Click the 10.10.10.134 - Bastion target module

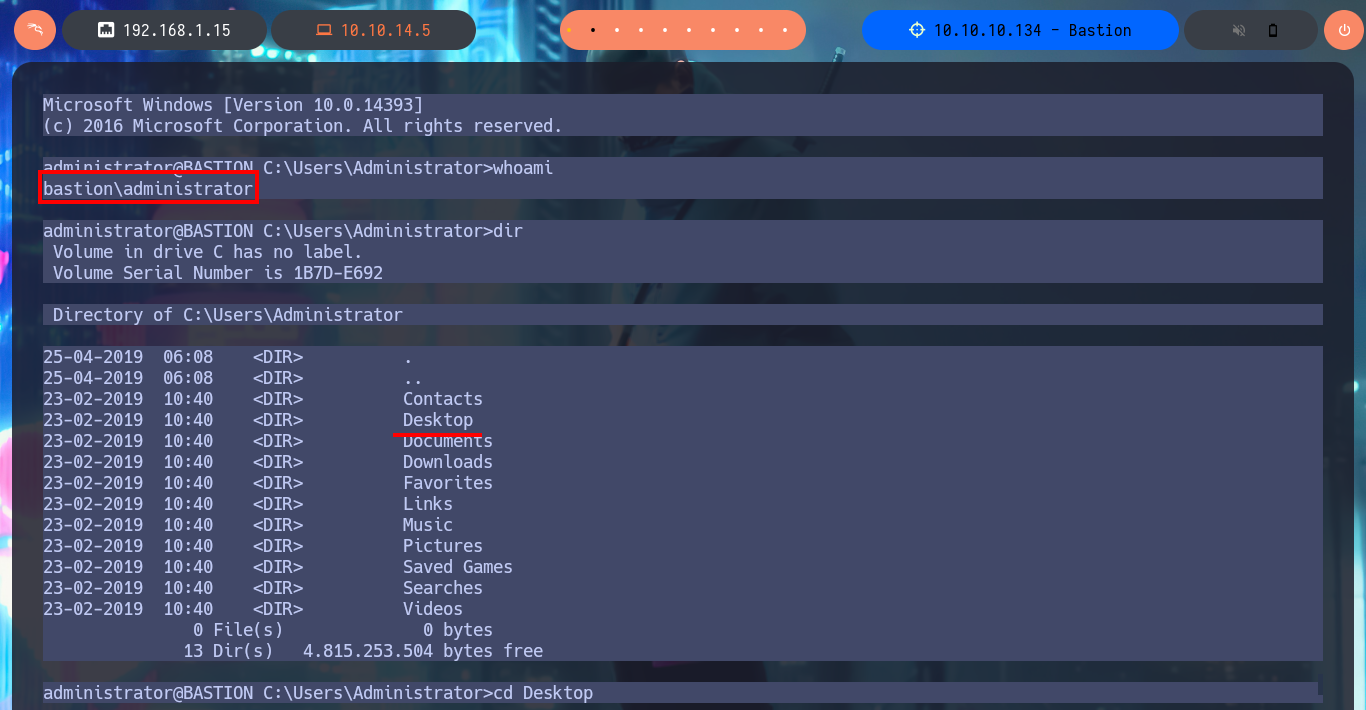point(1021,30)
